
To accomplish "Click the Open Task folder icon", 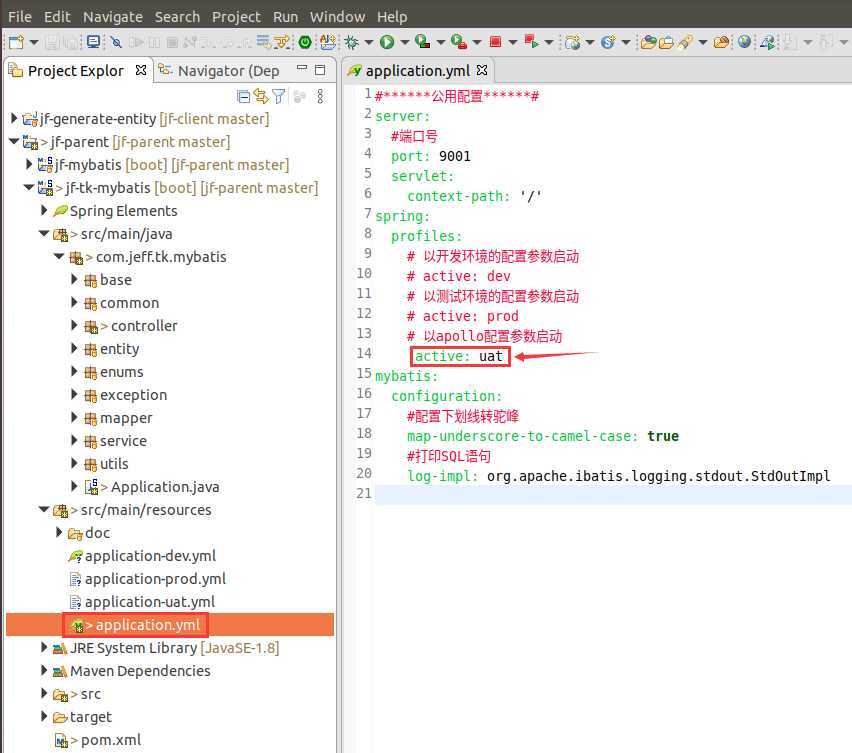I will [x=666, y=42].
